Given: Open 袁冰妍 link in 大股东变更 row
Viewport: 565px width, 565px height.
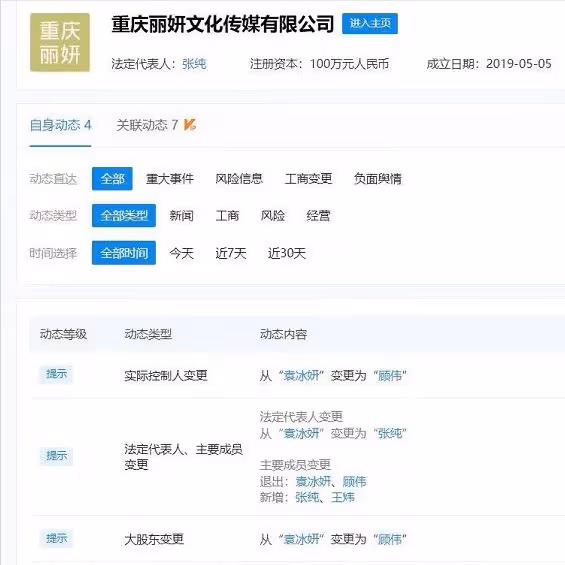Looking at the screenshot, I should pyautogui.click(x=302, y=539).
